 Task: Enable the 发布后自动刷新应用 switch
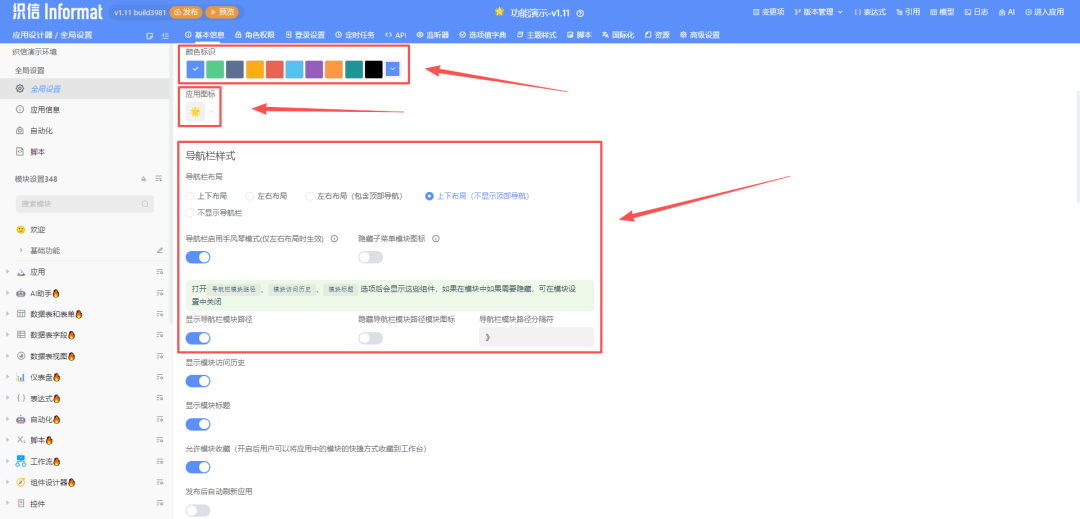pos(198,510)
